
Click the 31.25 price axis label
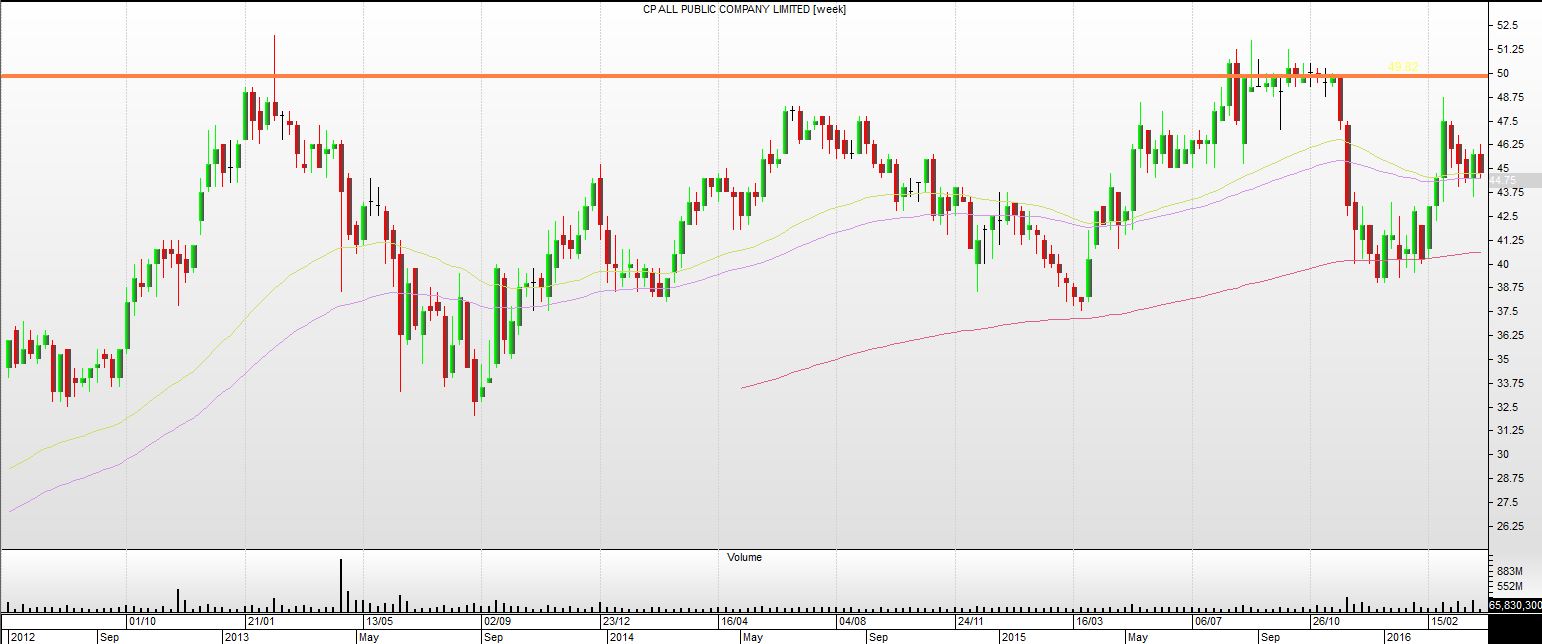point(1510,430)
